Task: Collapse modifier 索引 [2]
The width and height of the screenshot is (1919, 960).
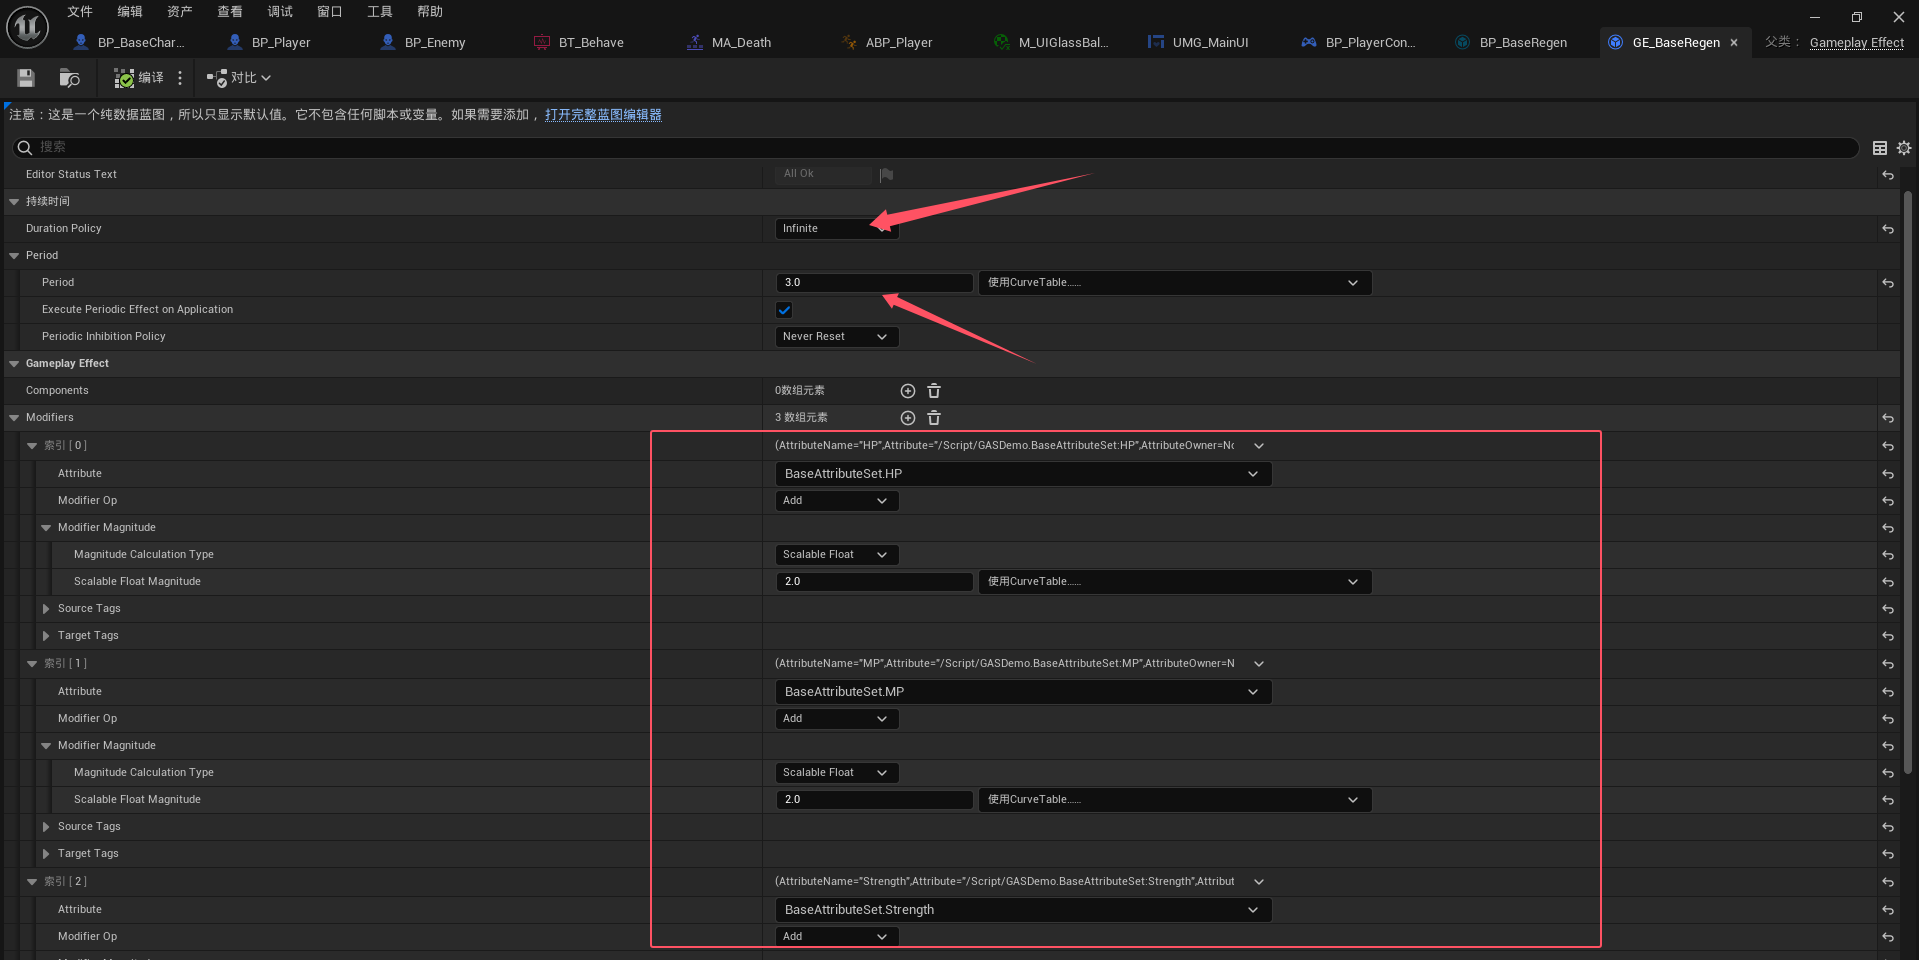Action: point(32,882)
